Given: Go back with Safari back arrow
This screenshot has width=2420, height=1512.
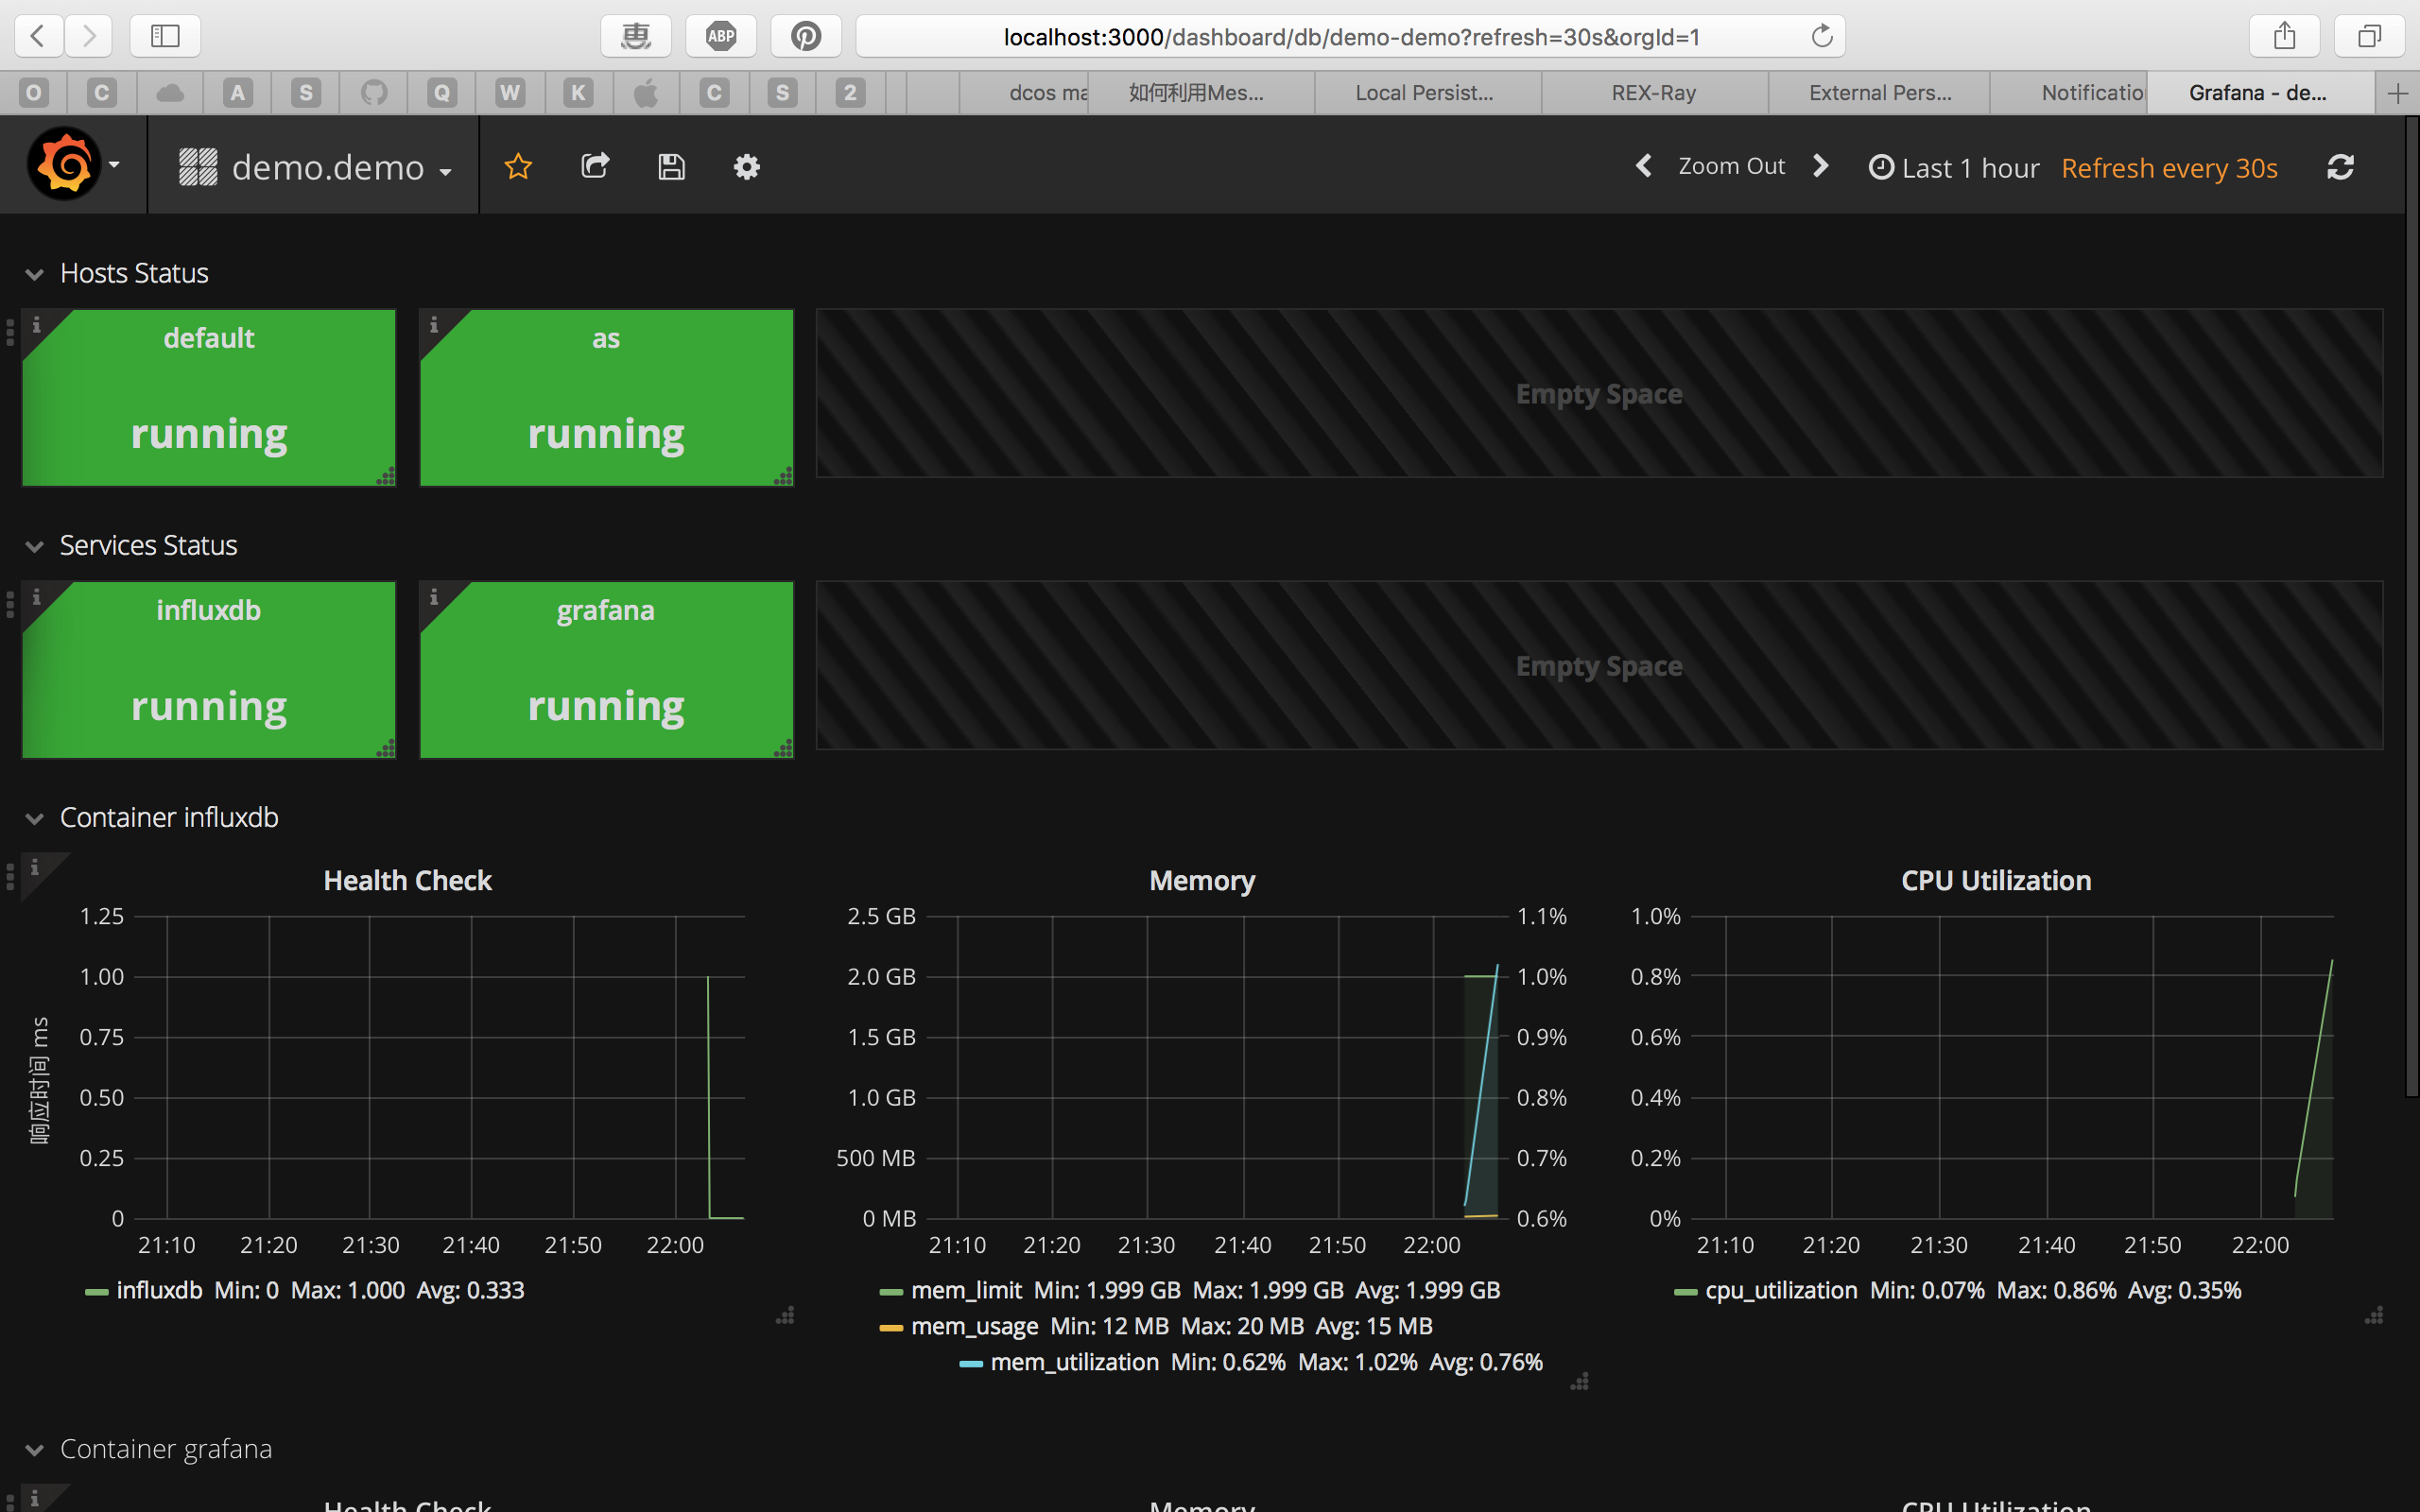Looking at the screenshot, I should point(38,36).
